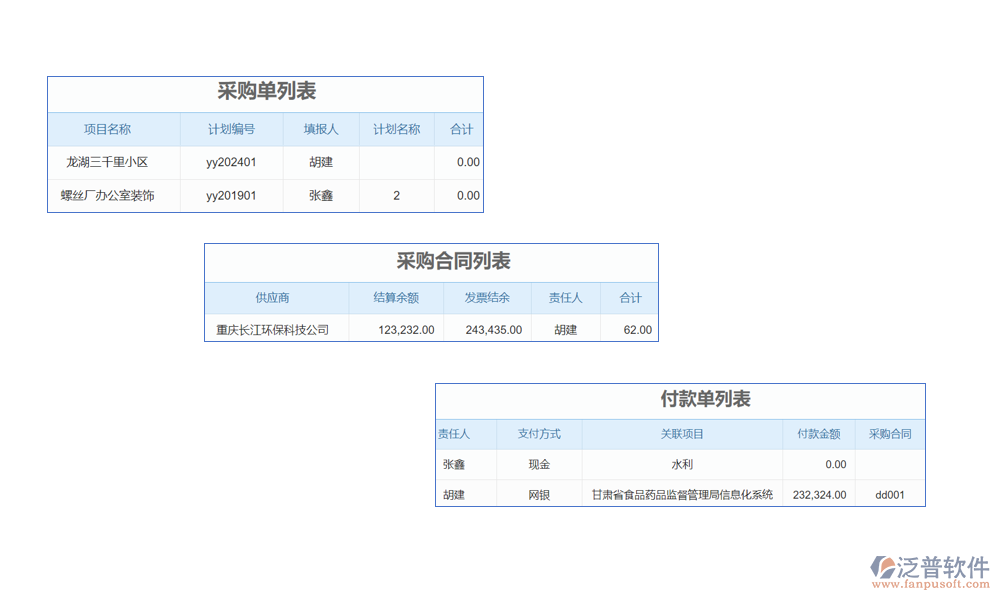Select the 关联项目 column header

point(682,434)
